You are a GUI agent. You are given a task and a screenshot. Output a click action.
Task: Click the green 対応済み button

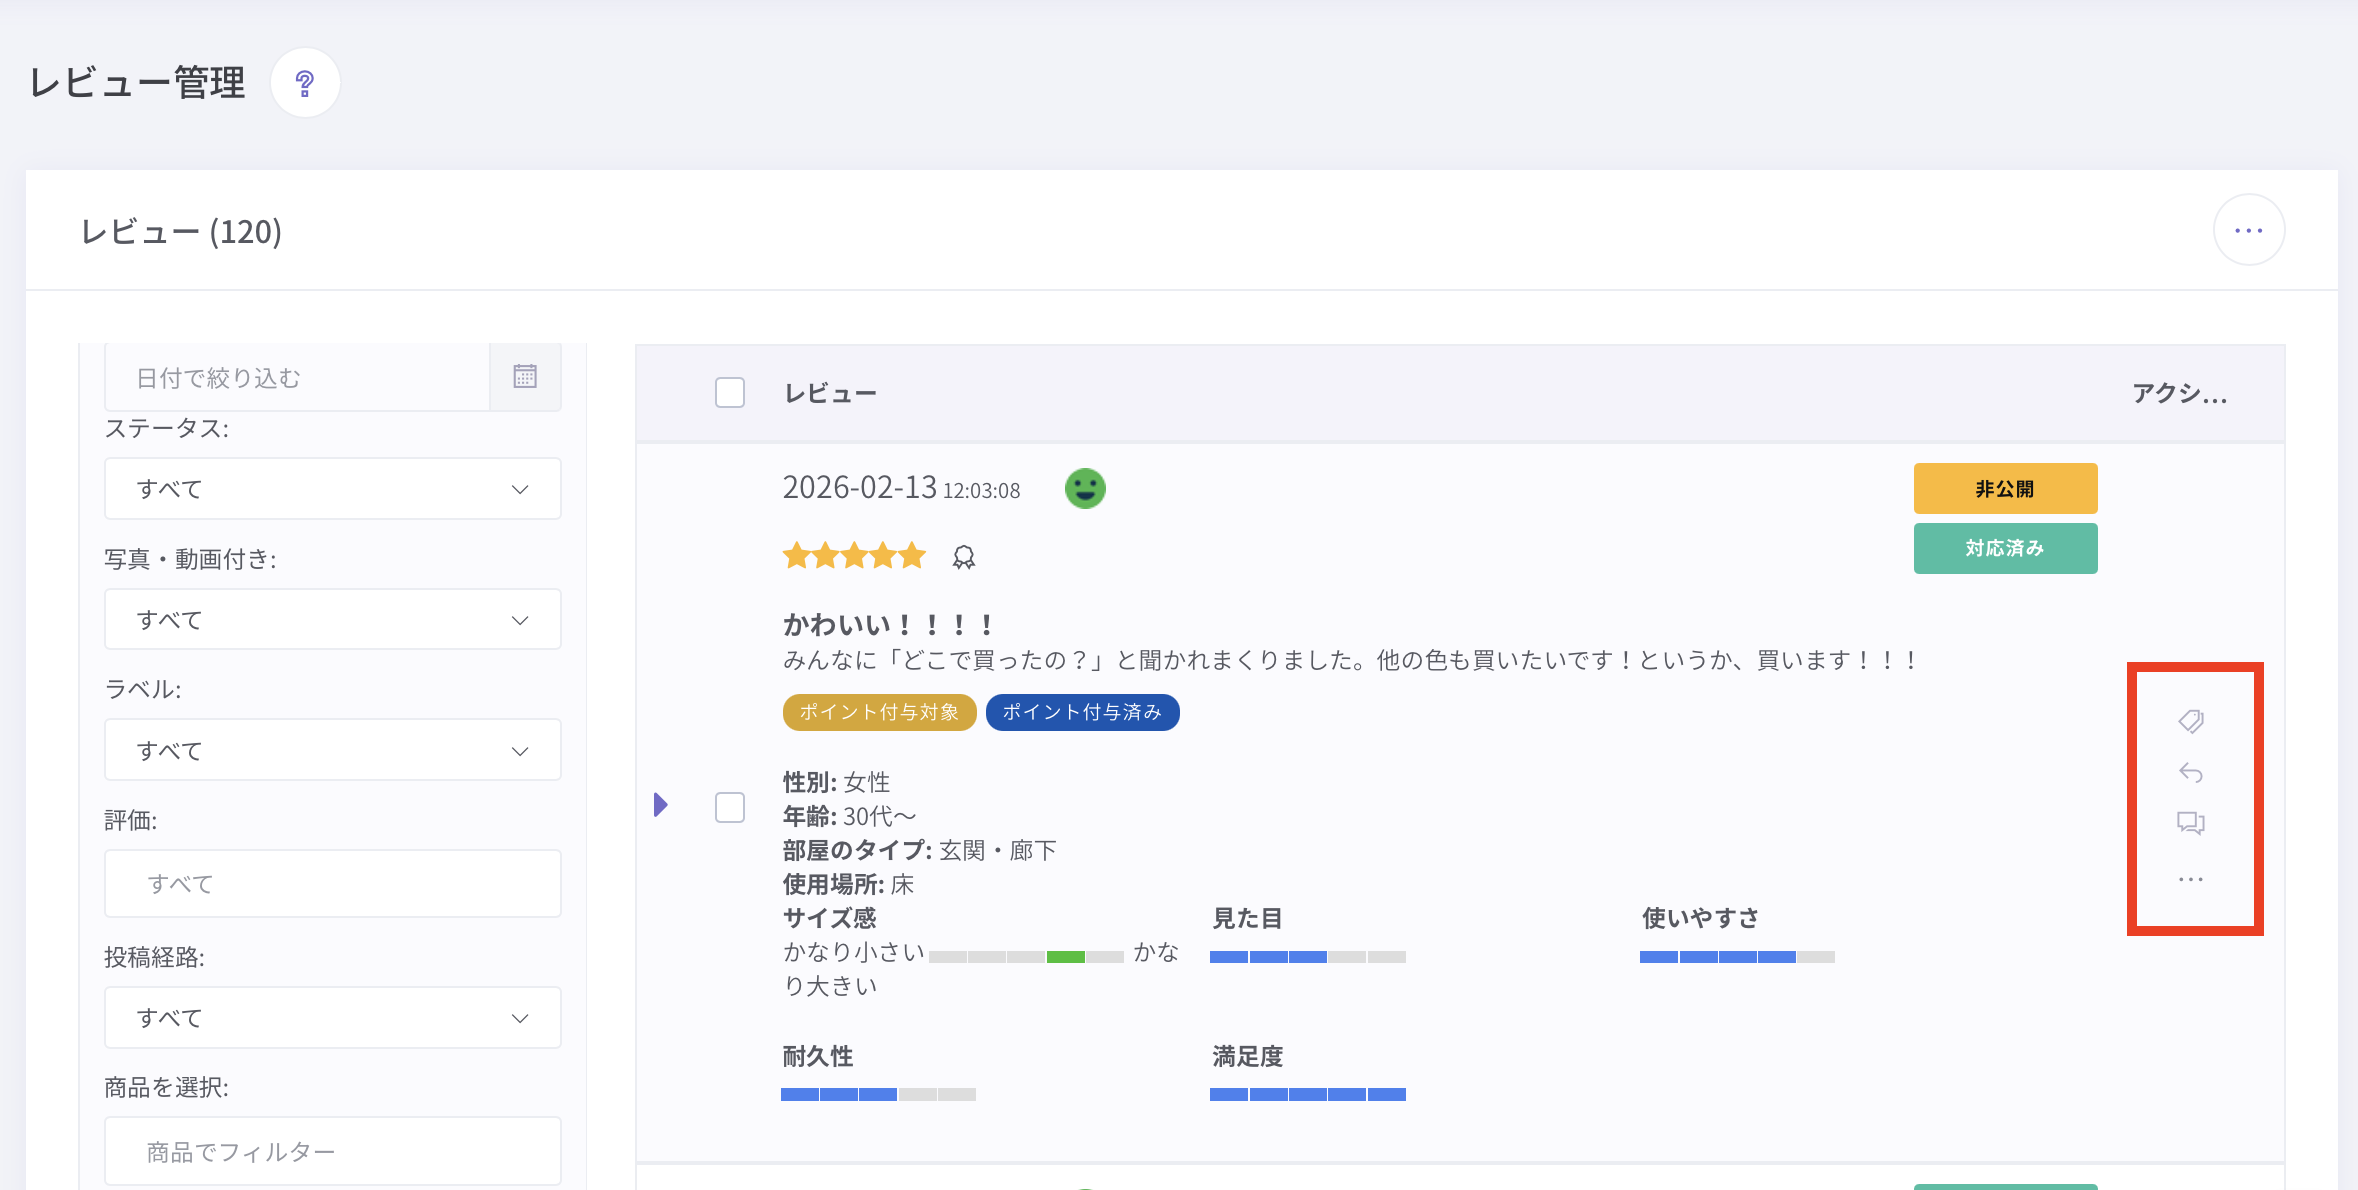(2005, 549)
